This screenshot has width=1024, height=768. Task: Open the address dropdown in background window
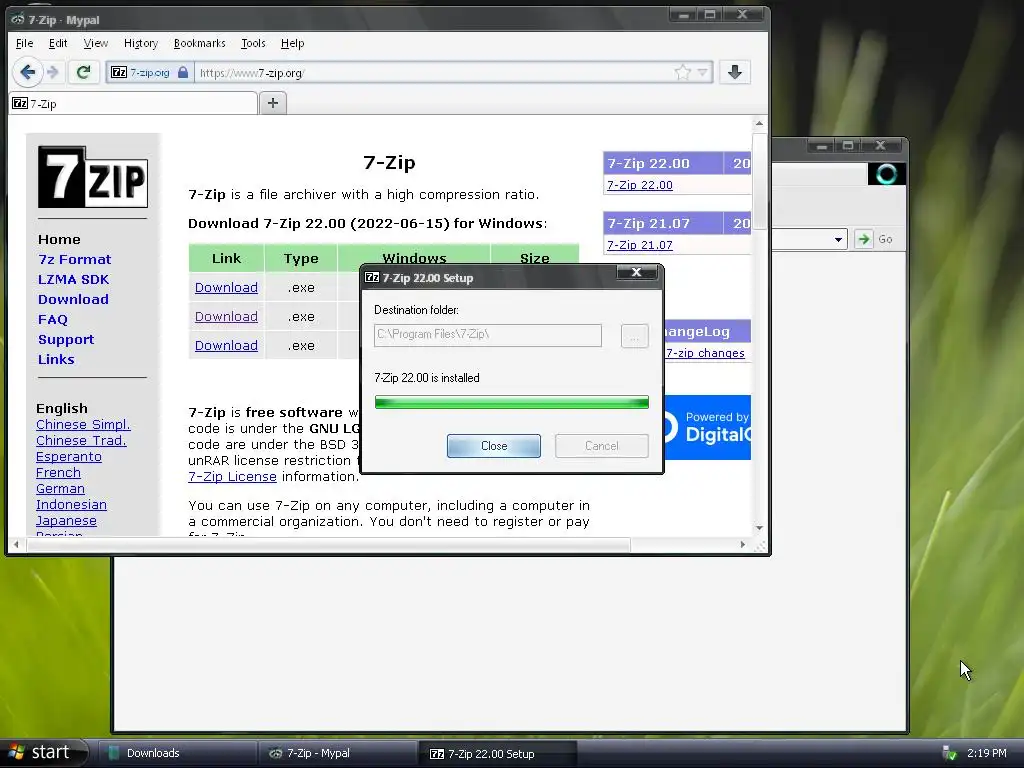[839, 240]
